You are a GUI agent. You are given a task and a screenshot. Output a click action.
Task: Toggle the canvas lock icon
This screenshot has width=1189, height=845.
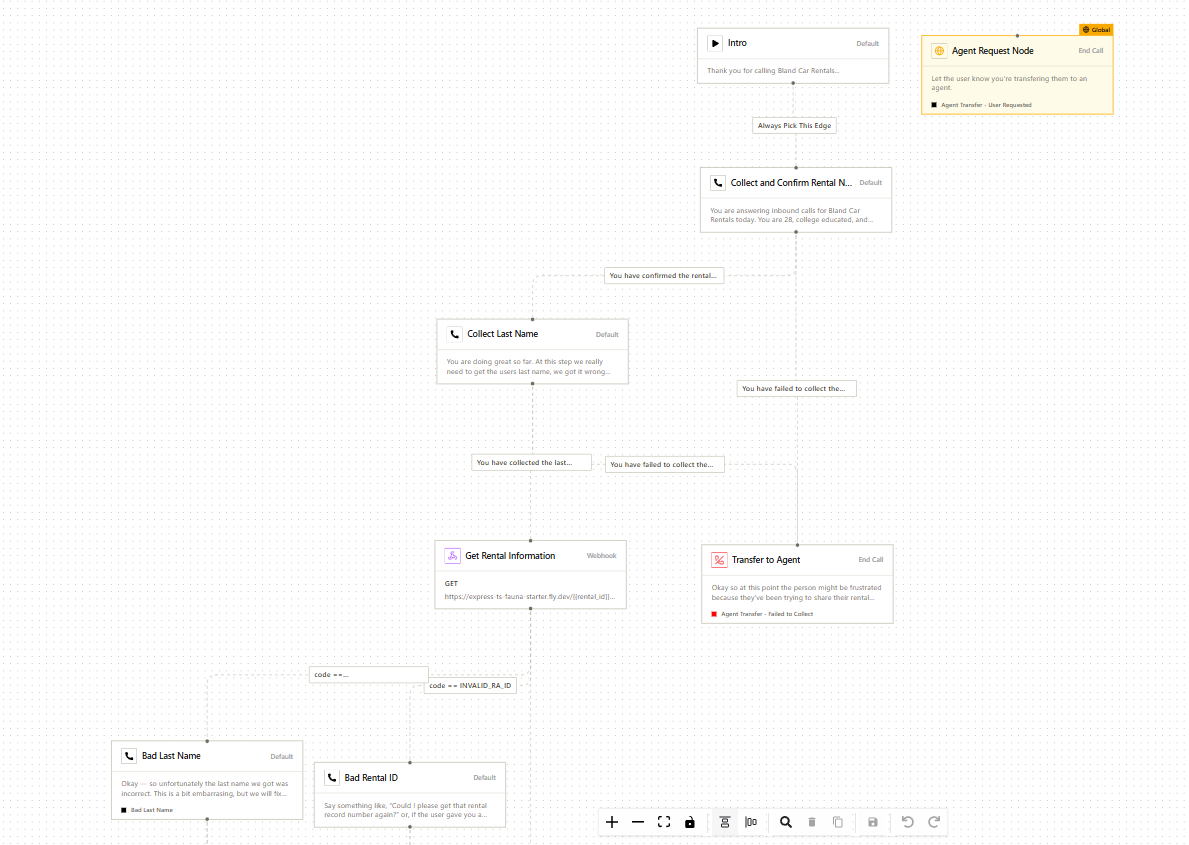click(x=690, y=822)
